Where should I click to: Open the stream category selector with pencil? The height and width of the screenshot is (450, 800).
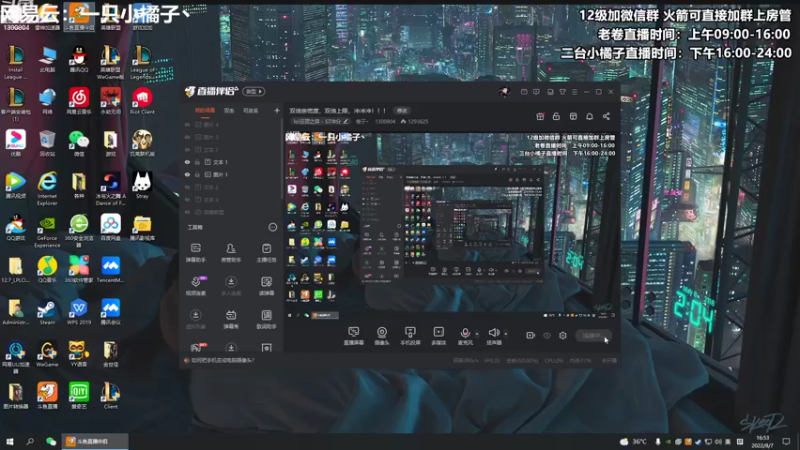[x=321, y=121]
